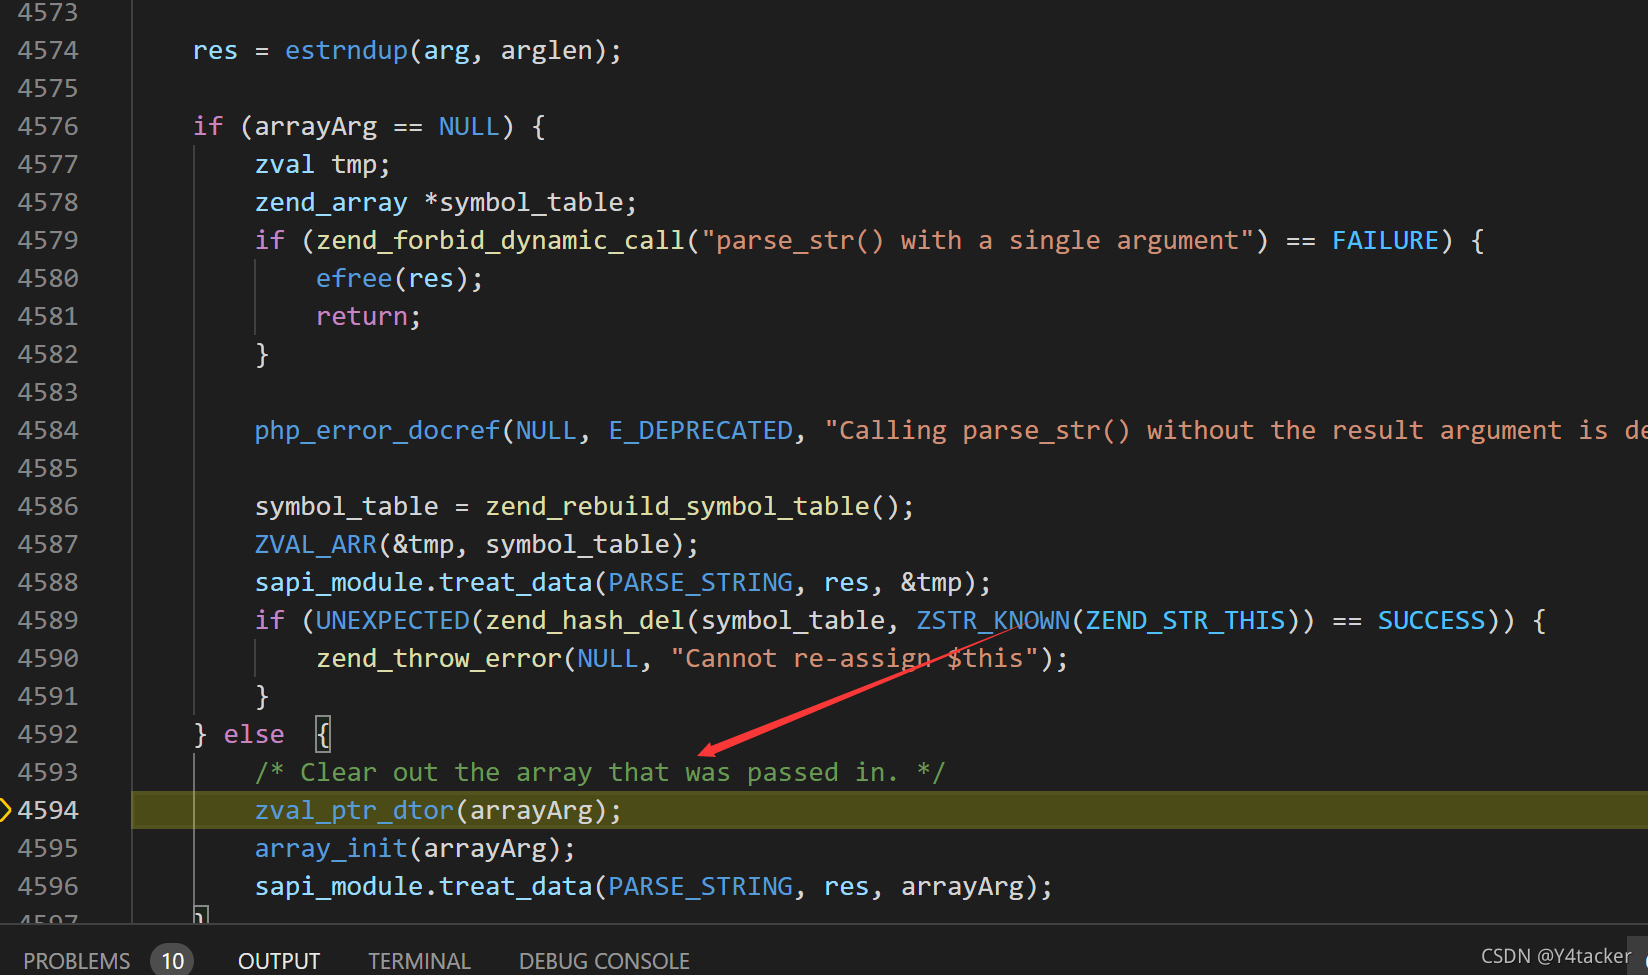Viewport: 1648px width, 975px height.
Task: Click the UNEXPECTED macro on line 4589
Action: [x=392, y=621]
